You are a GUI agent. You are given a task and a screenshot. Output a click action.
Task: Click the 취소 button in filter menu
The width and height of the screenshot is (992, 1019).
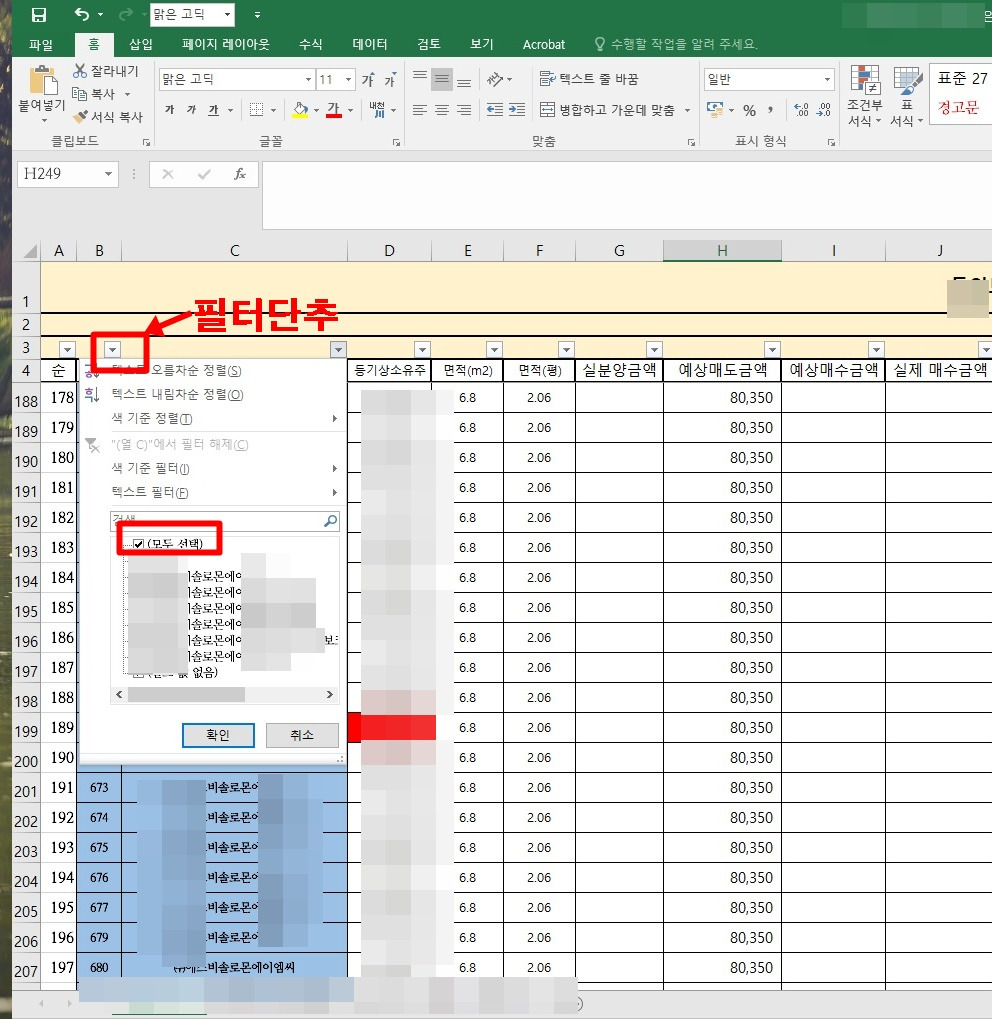302,735
